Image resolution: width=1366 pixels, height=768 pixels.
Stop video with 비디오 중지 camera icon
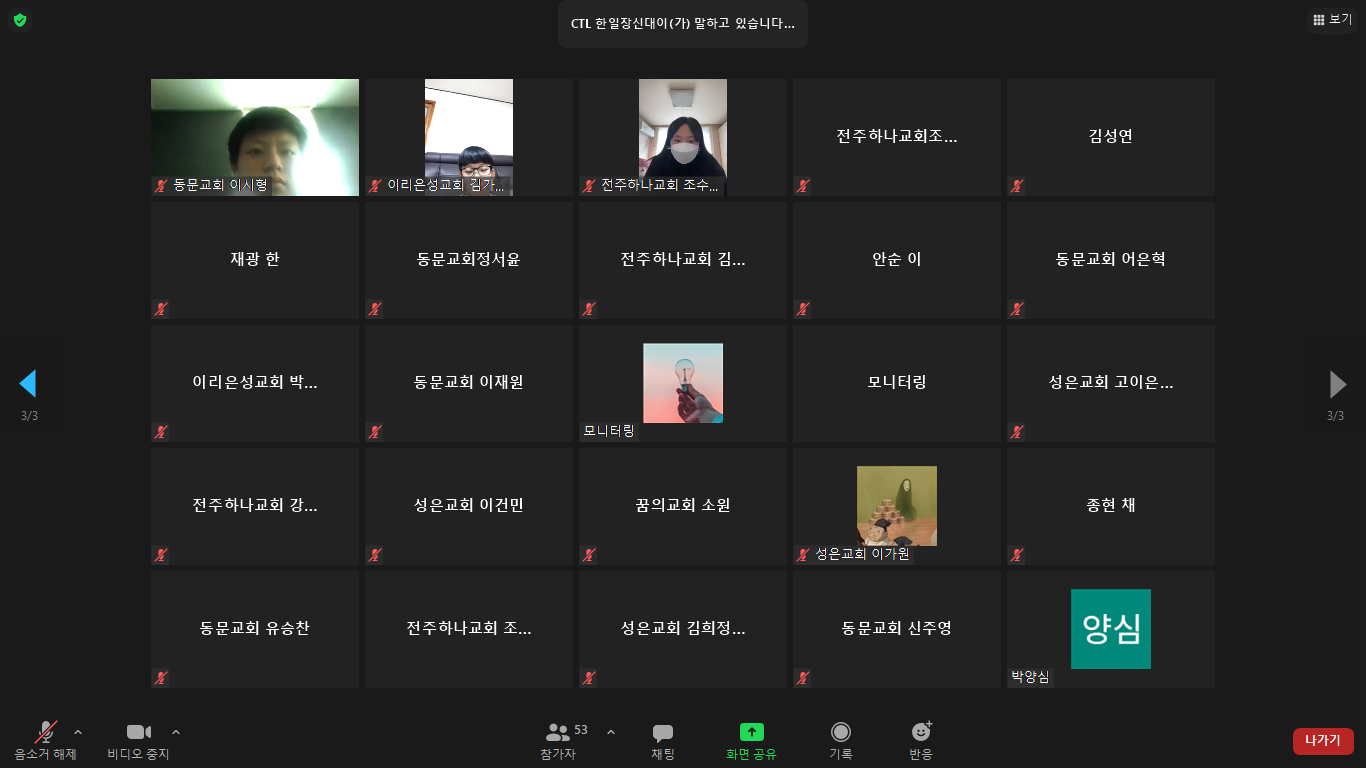(138, 732)
